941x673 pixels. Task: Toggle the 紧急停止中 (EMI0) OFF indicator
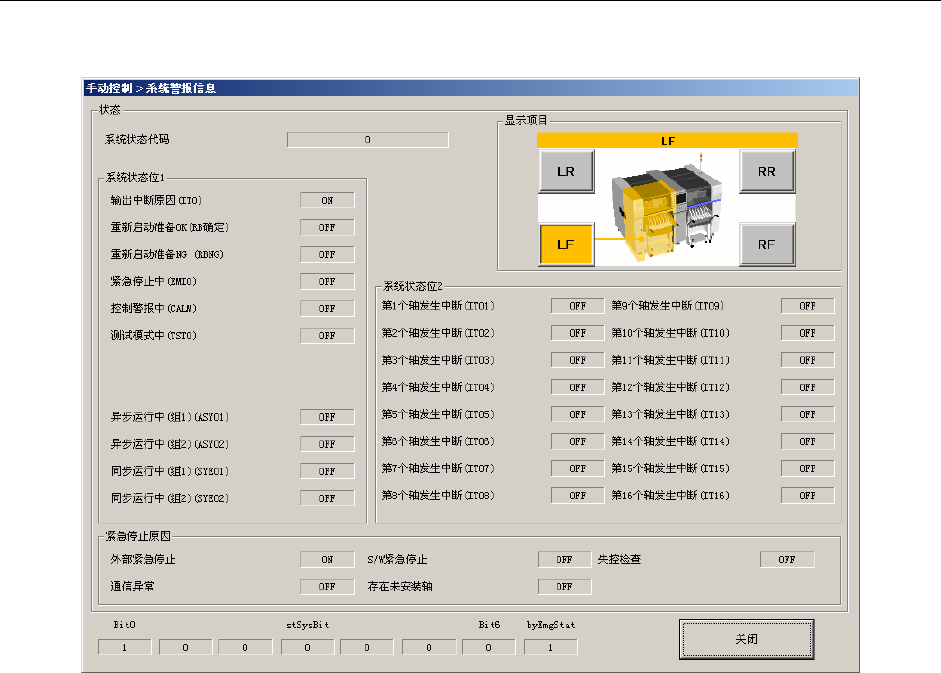click(327, 282)
